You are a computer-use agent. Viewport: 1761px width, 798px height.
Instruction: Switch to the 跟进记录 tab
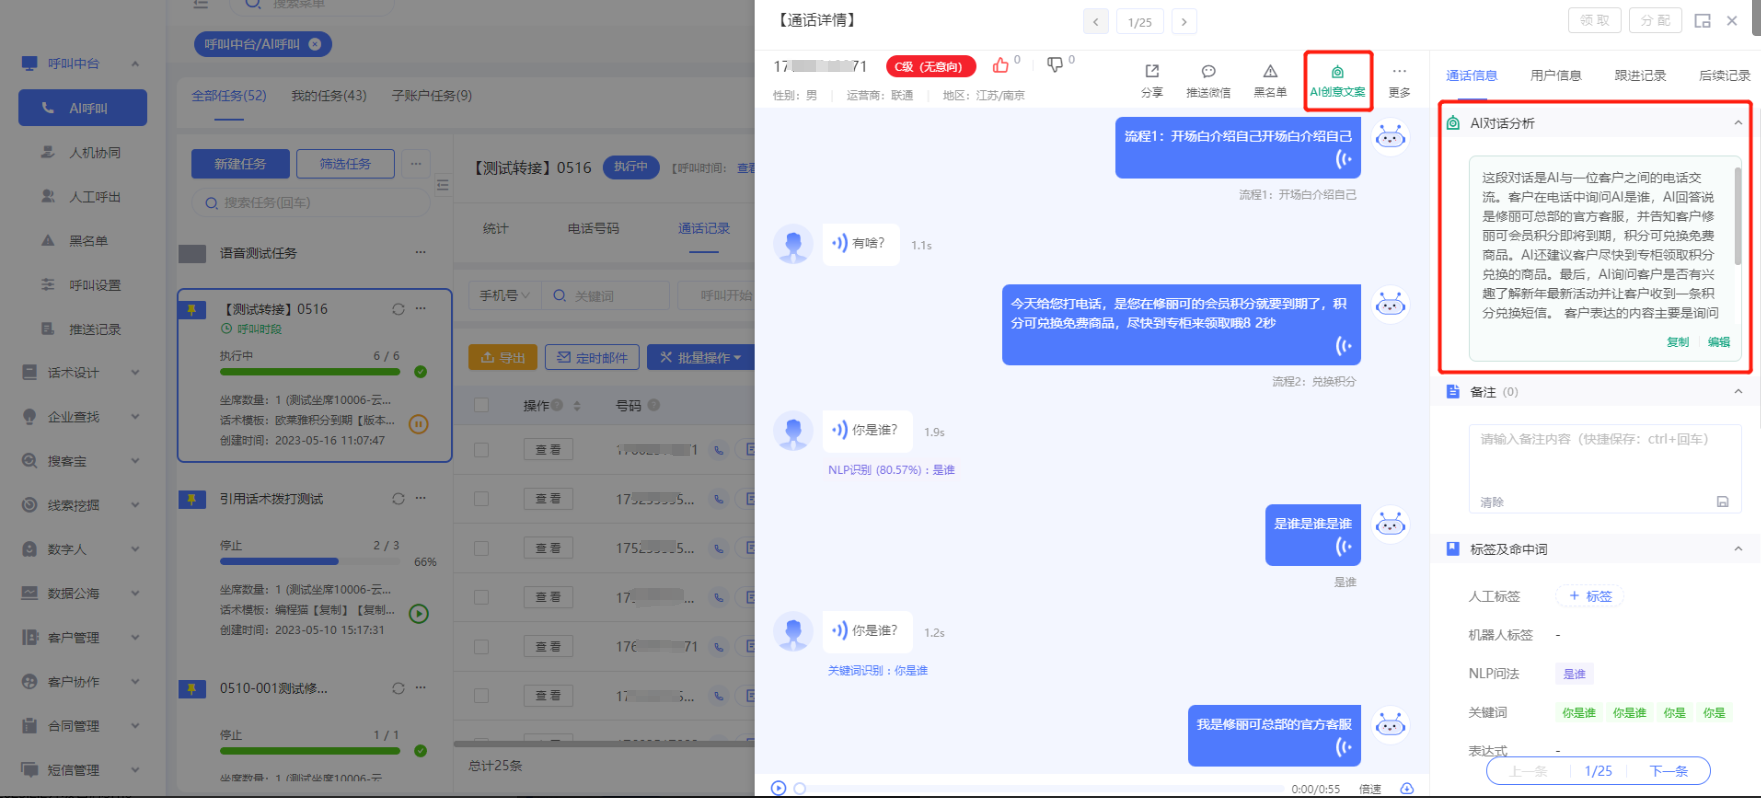click(x=1640, y=76)
